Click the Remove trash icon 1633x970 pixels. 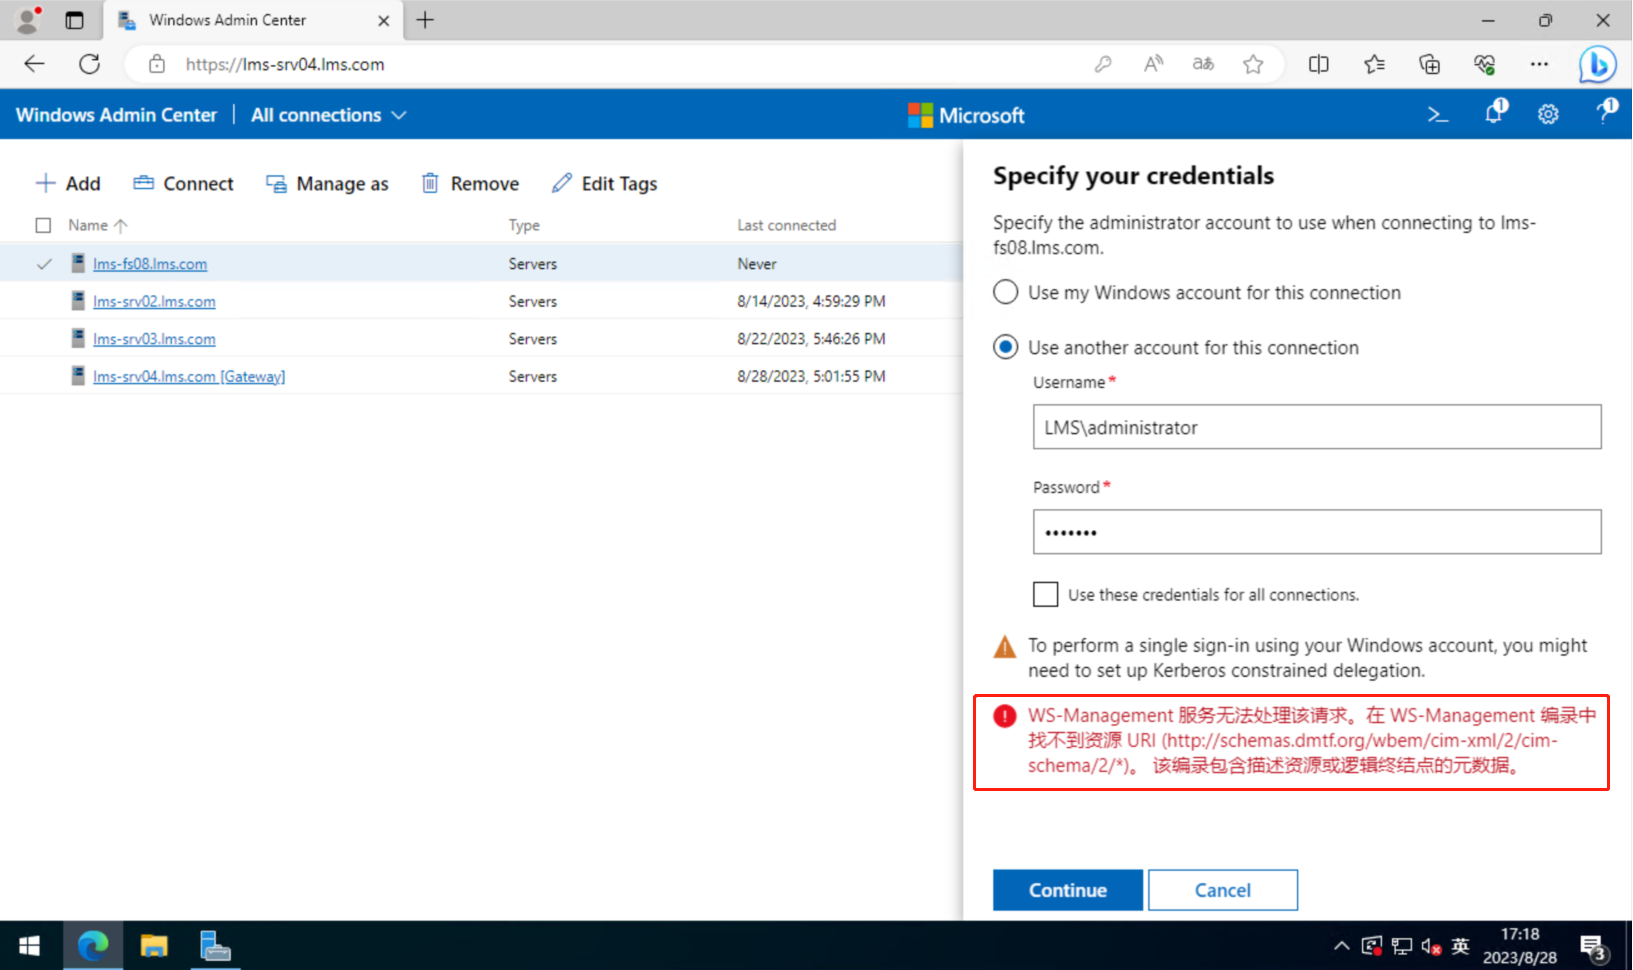430,183
